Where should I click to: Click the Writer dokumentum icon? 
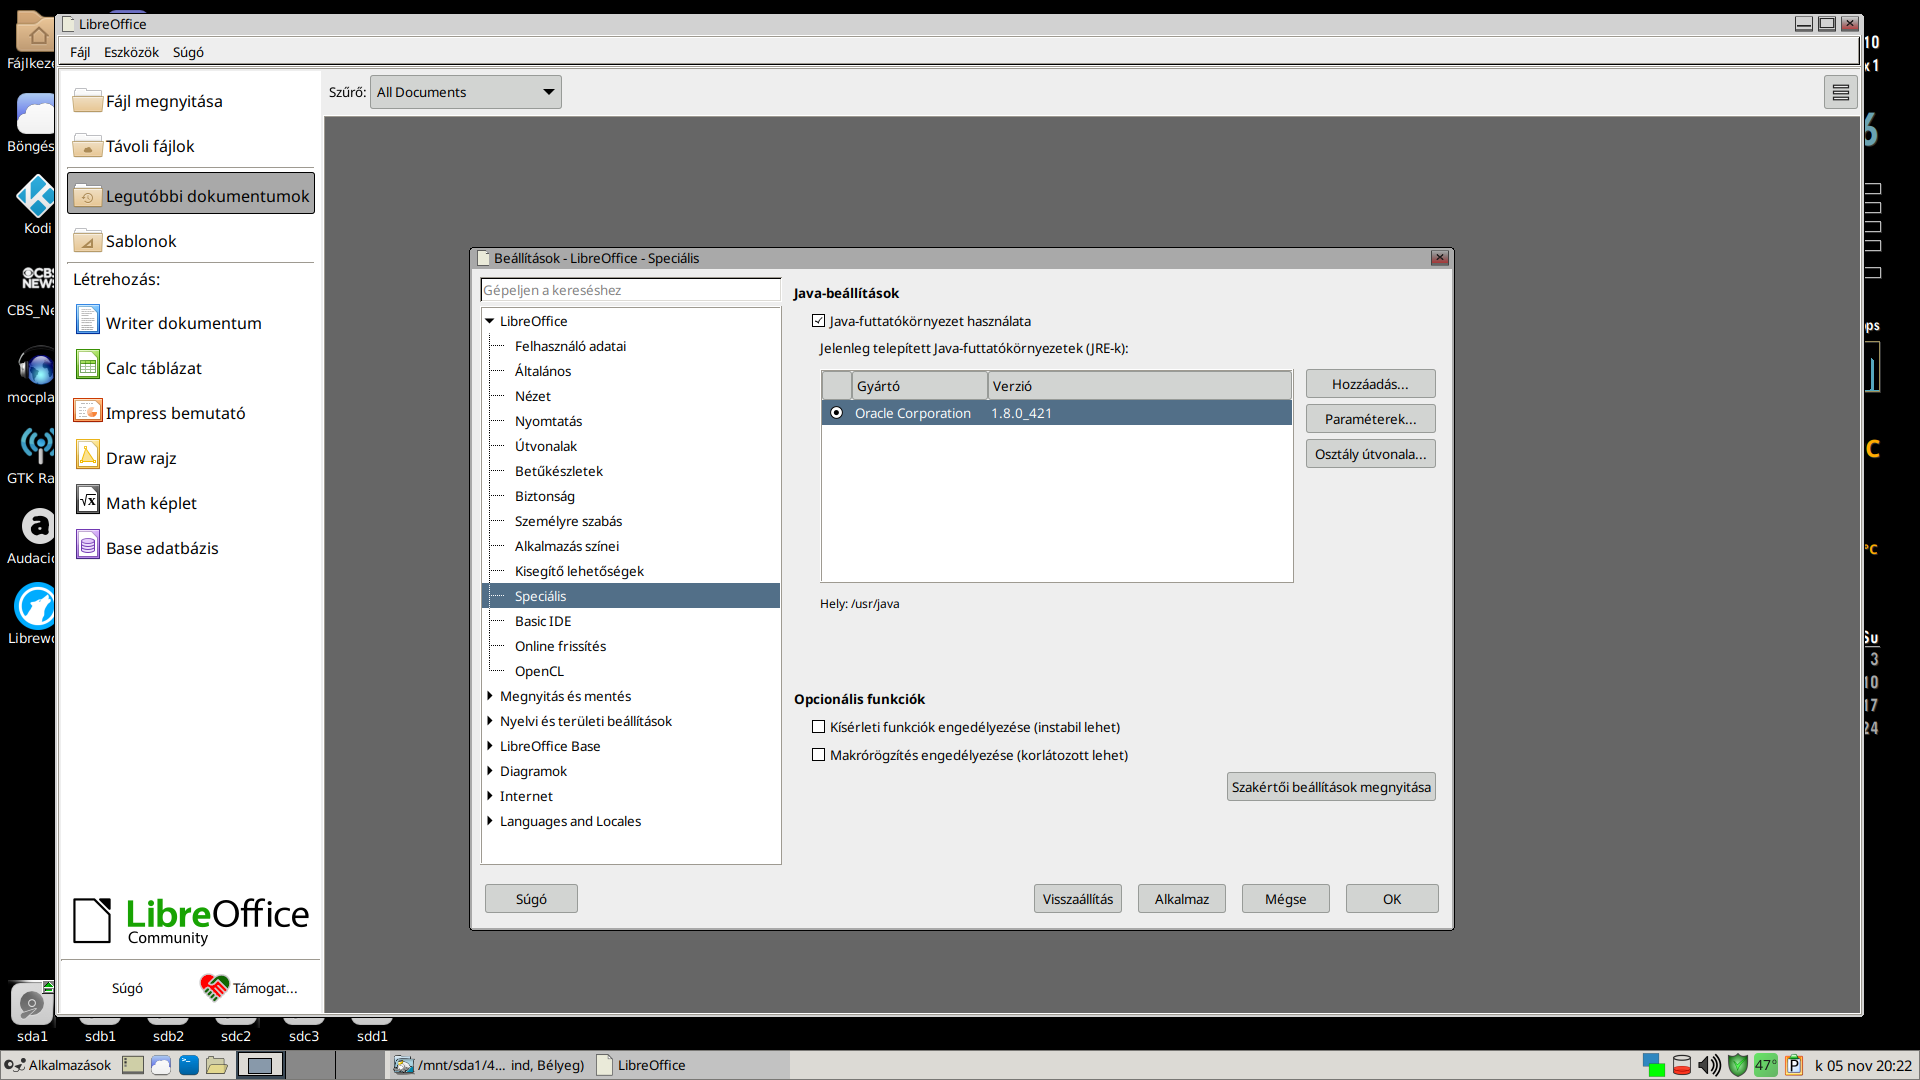[x=88, y=321]
